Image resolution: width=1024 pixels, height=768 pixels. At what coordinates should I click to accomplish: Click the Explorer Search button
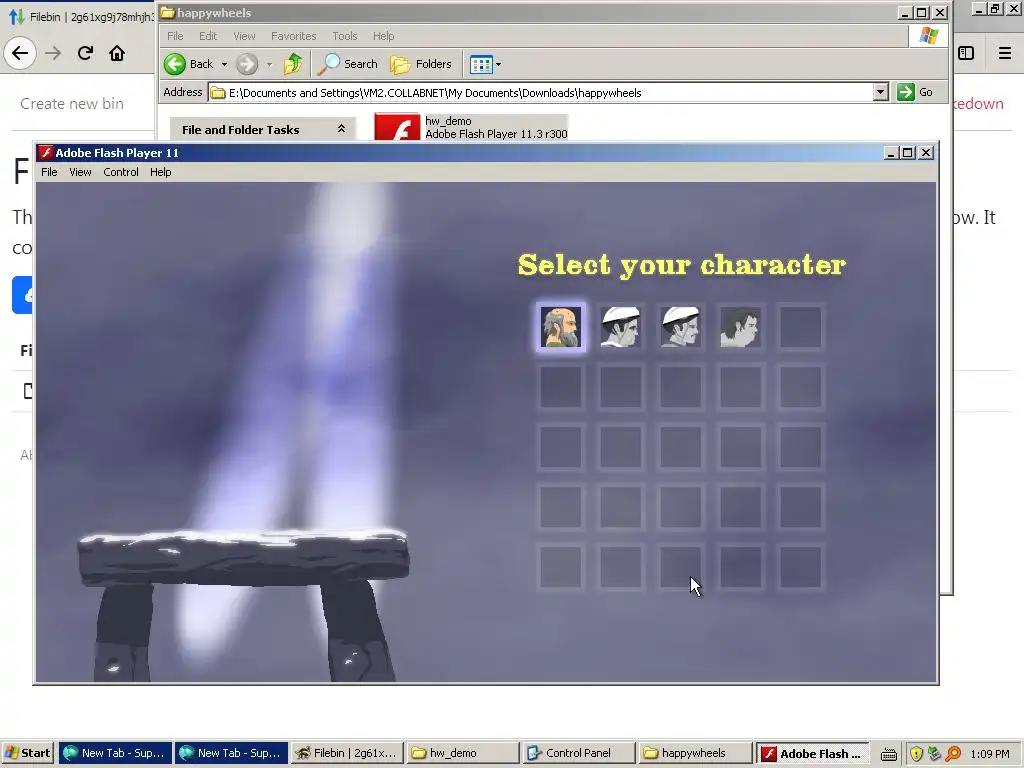348,64
